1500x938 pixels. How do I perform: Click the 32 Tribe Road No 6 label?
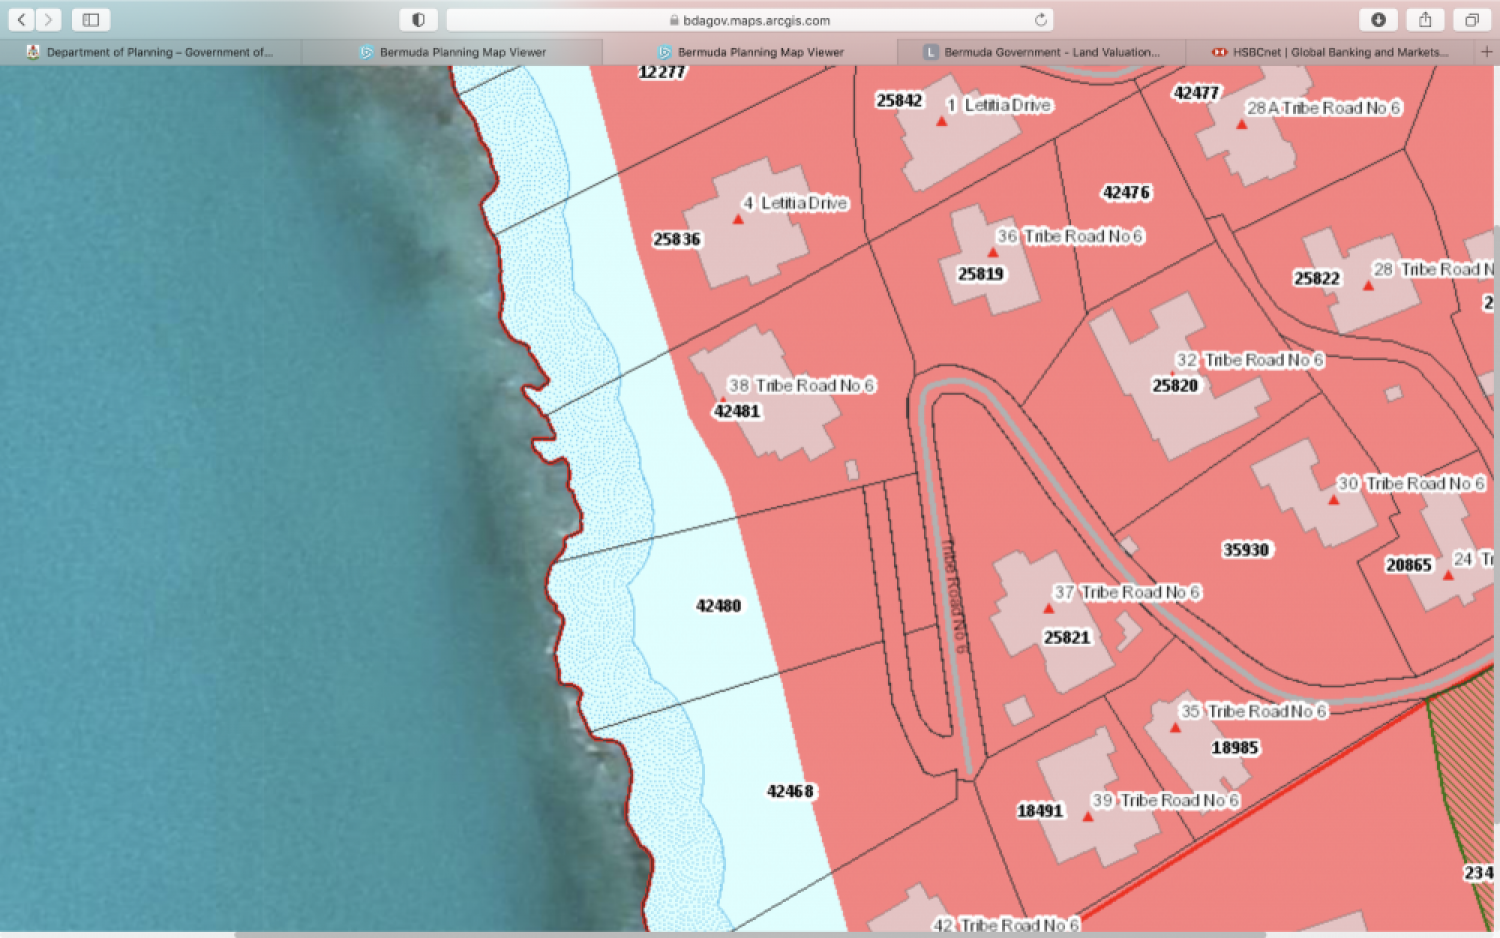(1249, 360)
